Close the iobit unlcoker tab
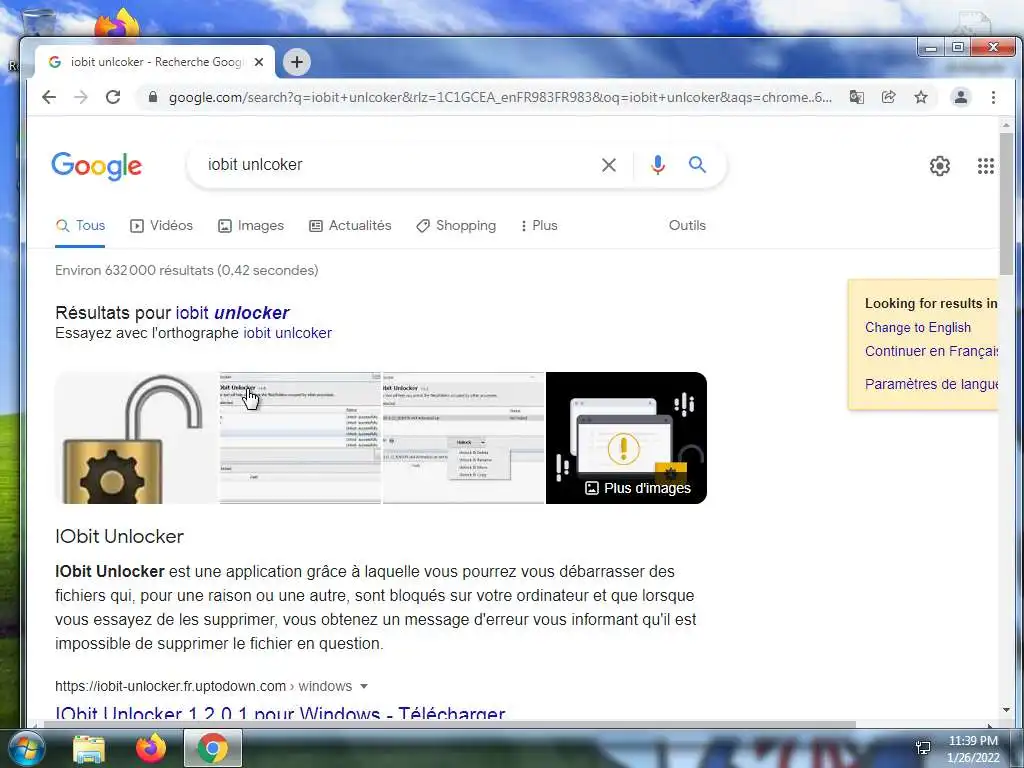Viewport: 1024px width, 768px height. click(x=259, y=62)
